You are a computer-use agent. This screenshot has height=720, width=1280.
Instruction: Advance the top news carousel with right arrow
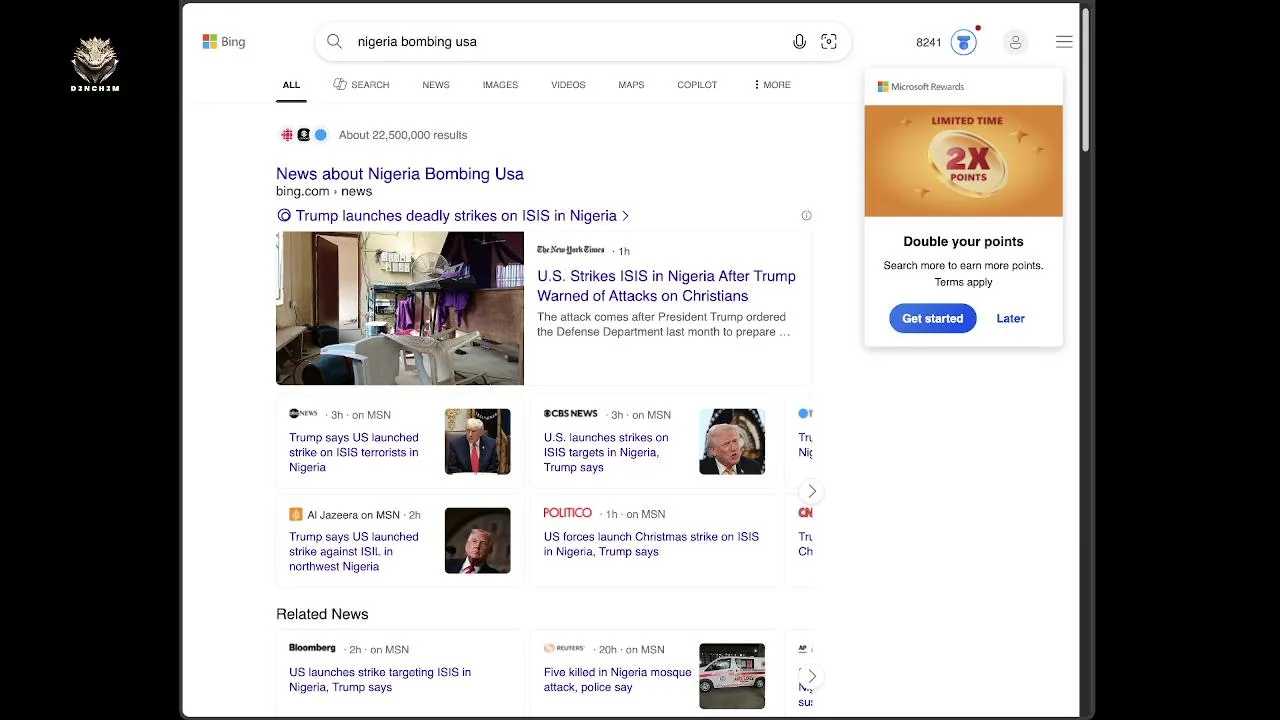[x=812, y=491]
